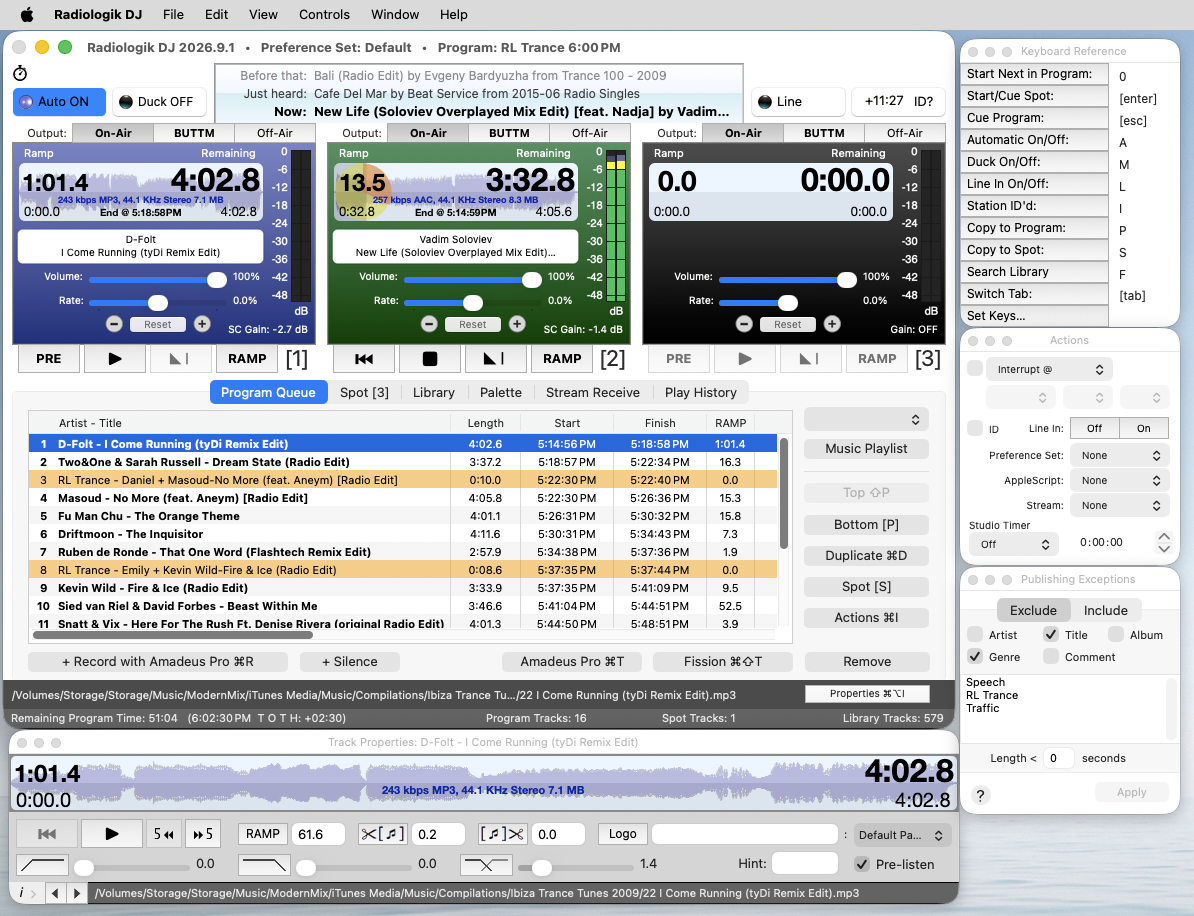Viewport: 1194px width, 916px height.
Task: Click the fade-out curve icon
Action: point(263,865)
